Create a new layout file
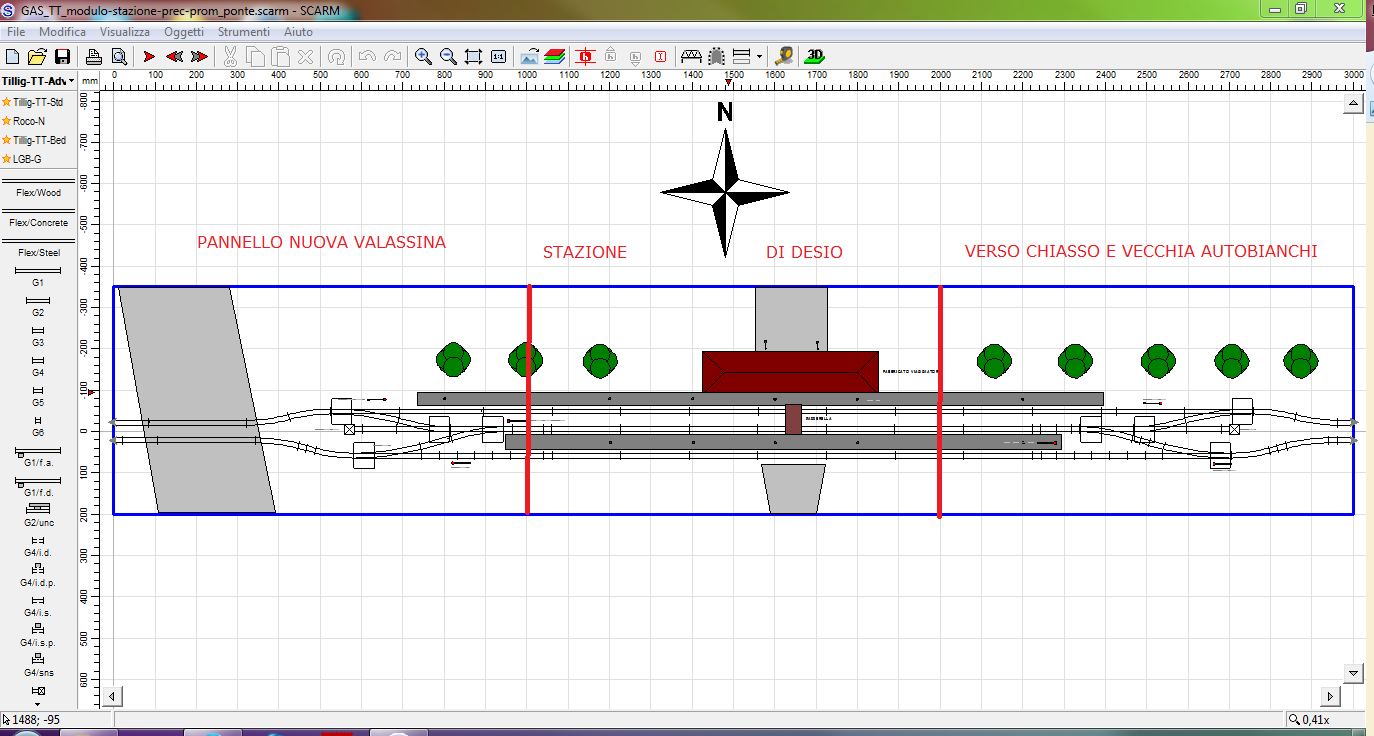The image size is (1374, 736). pyautogui.click(x=13, y=56)
